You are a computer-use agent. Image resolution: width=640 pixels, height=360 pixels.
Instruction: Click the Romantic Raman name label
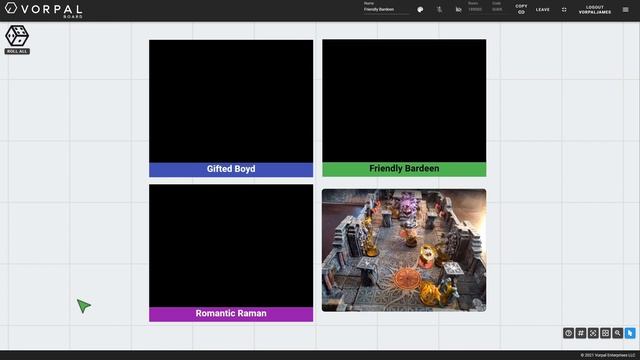(x=231, y=314)
